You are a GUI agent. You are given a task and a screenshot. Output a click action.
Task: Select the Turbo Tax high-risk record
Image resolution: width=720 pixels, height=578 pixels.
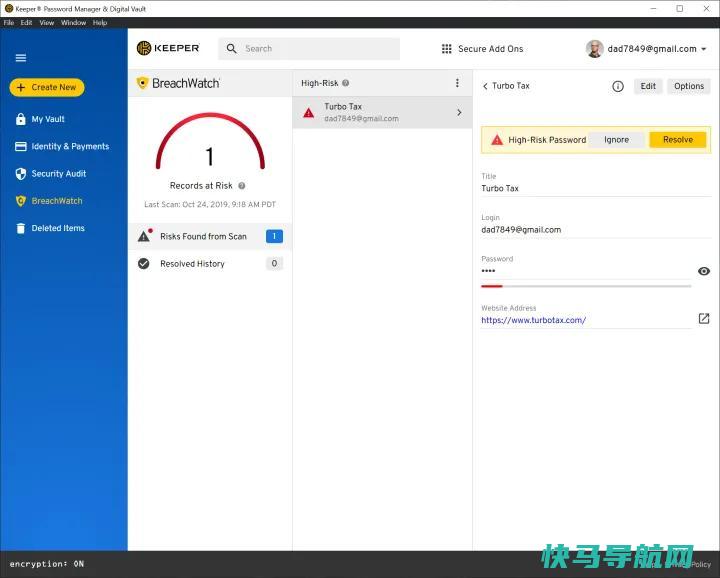coord(382,112)
